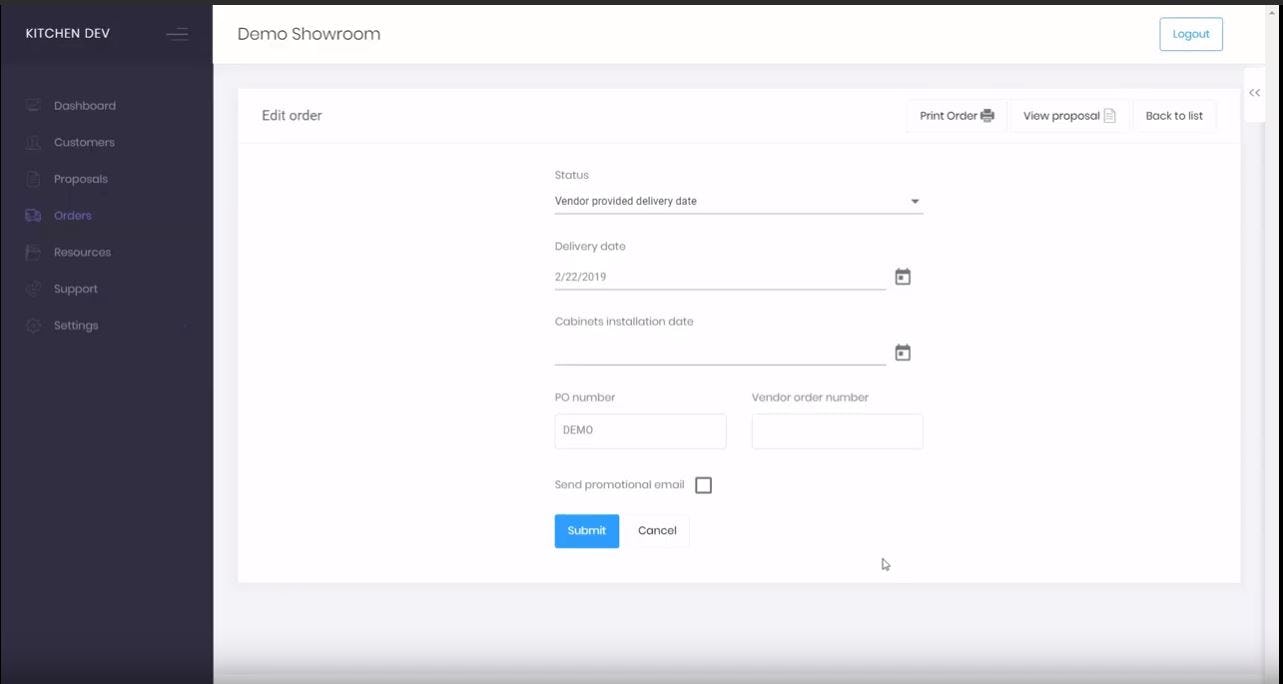Open the Cabinets installation date calendar picker
This screenshot has width=1283, height=684.
click(902, 352)
